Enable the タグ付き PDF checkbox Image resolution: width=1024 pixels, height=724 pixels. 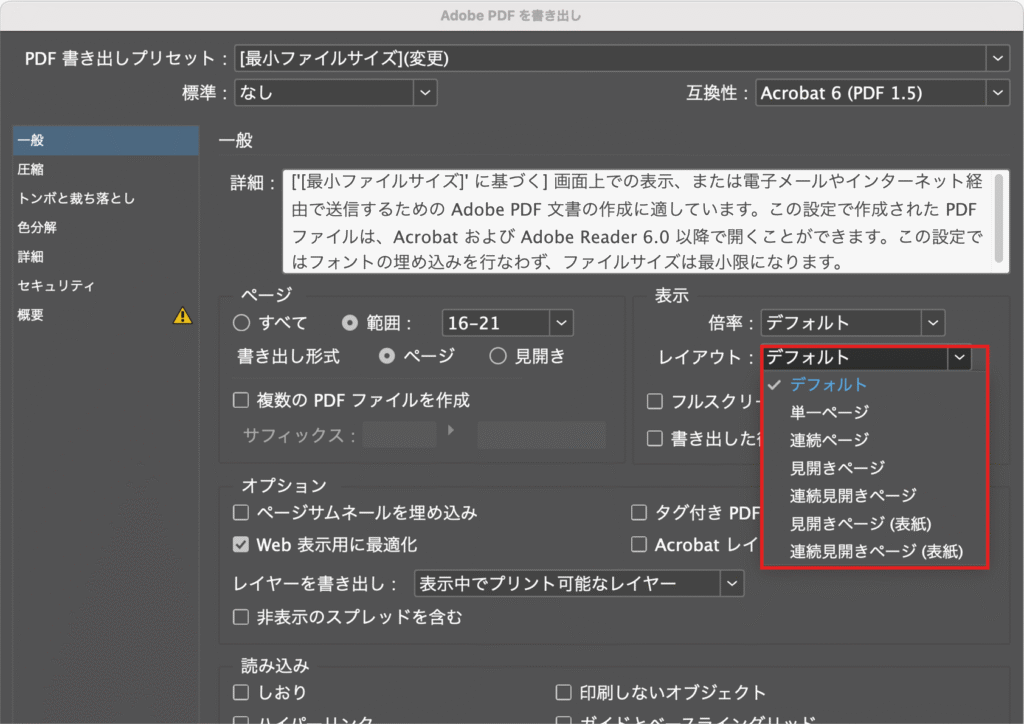click(x=639, y=512)
